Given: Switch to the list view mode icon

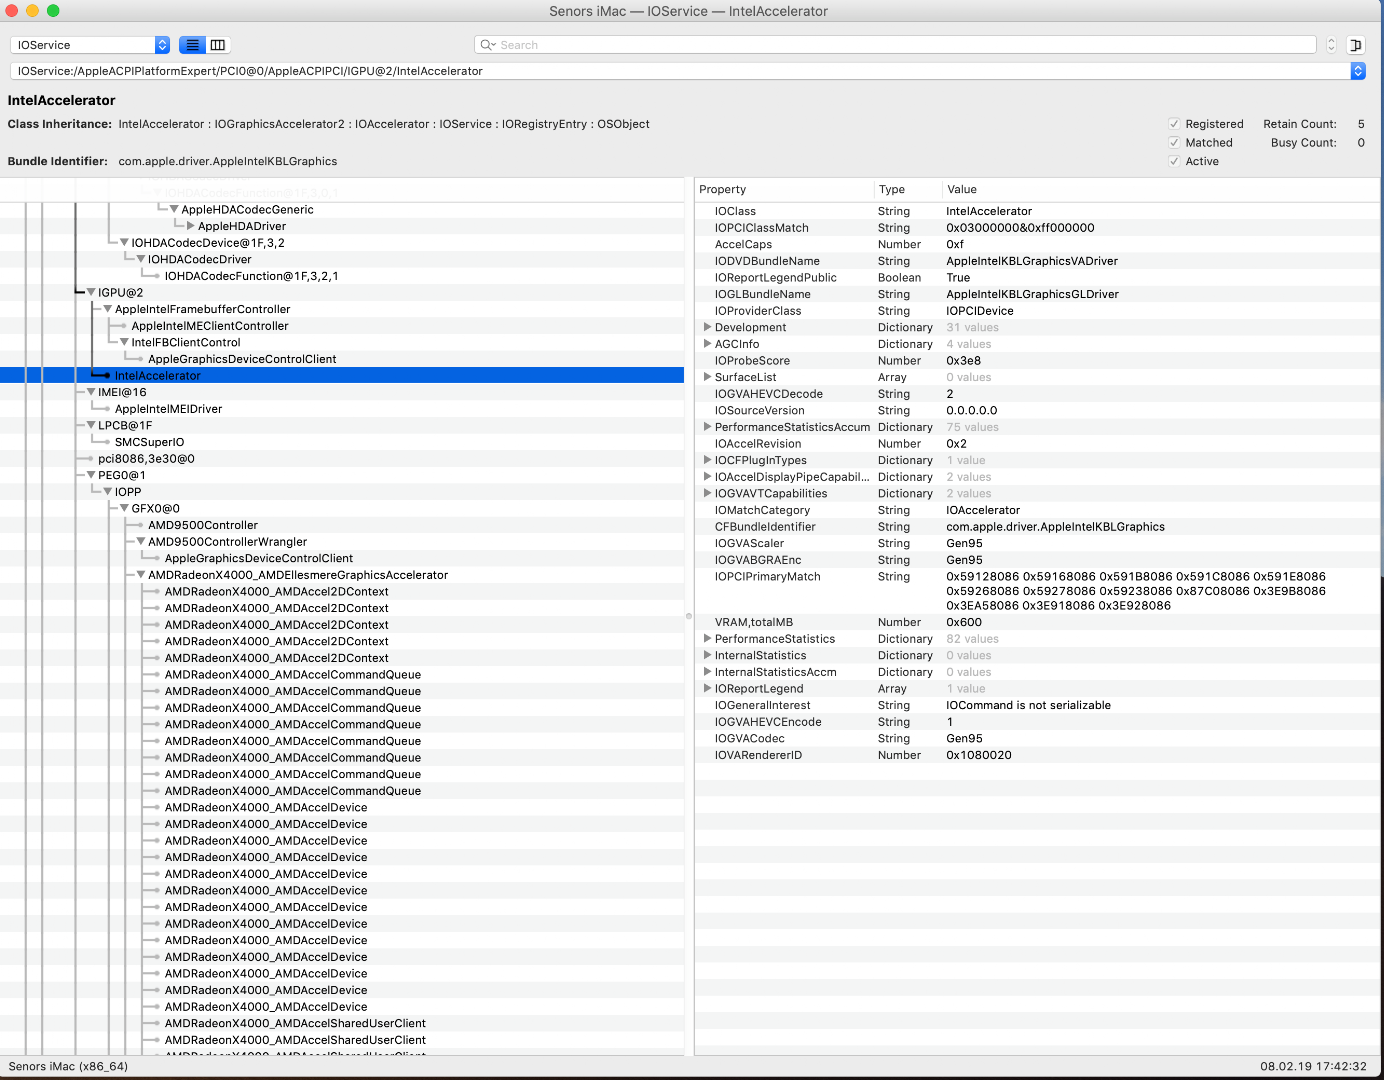Looking at the screenshot, I should click(192, 45).
